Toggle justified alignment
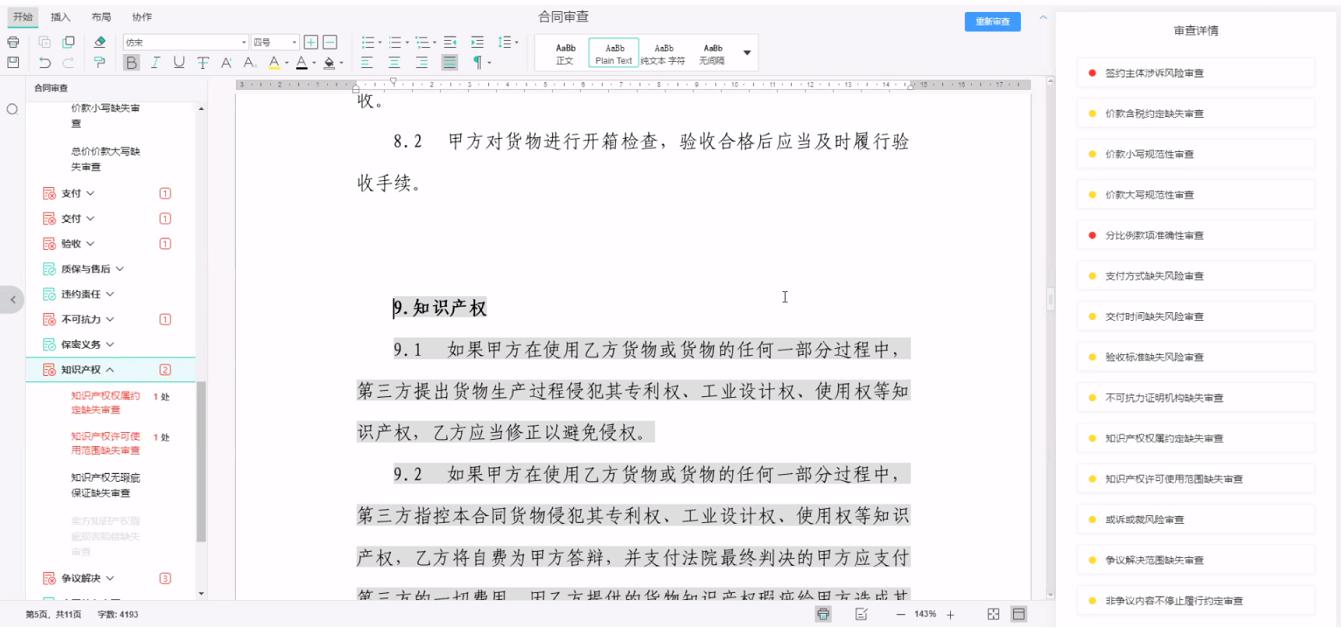 click(449, 62)
